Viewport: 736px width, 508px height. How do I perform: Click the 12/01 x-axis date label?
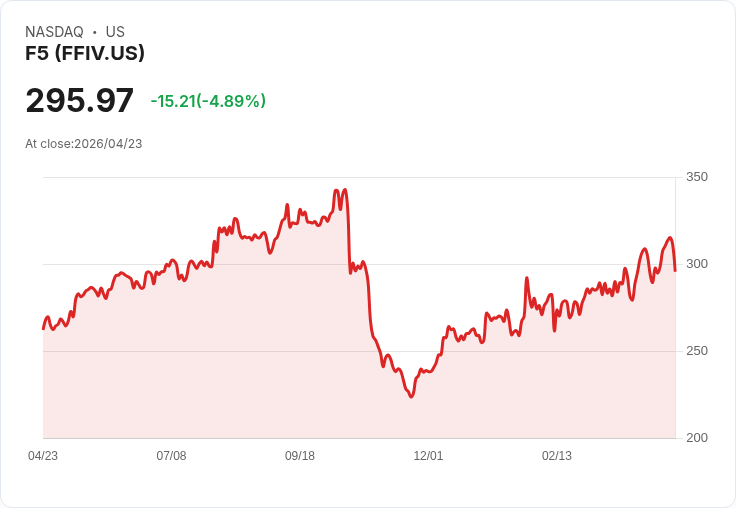428,456
